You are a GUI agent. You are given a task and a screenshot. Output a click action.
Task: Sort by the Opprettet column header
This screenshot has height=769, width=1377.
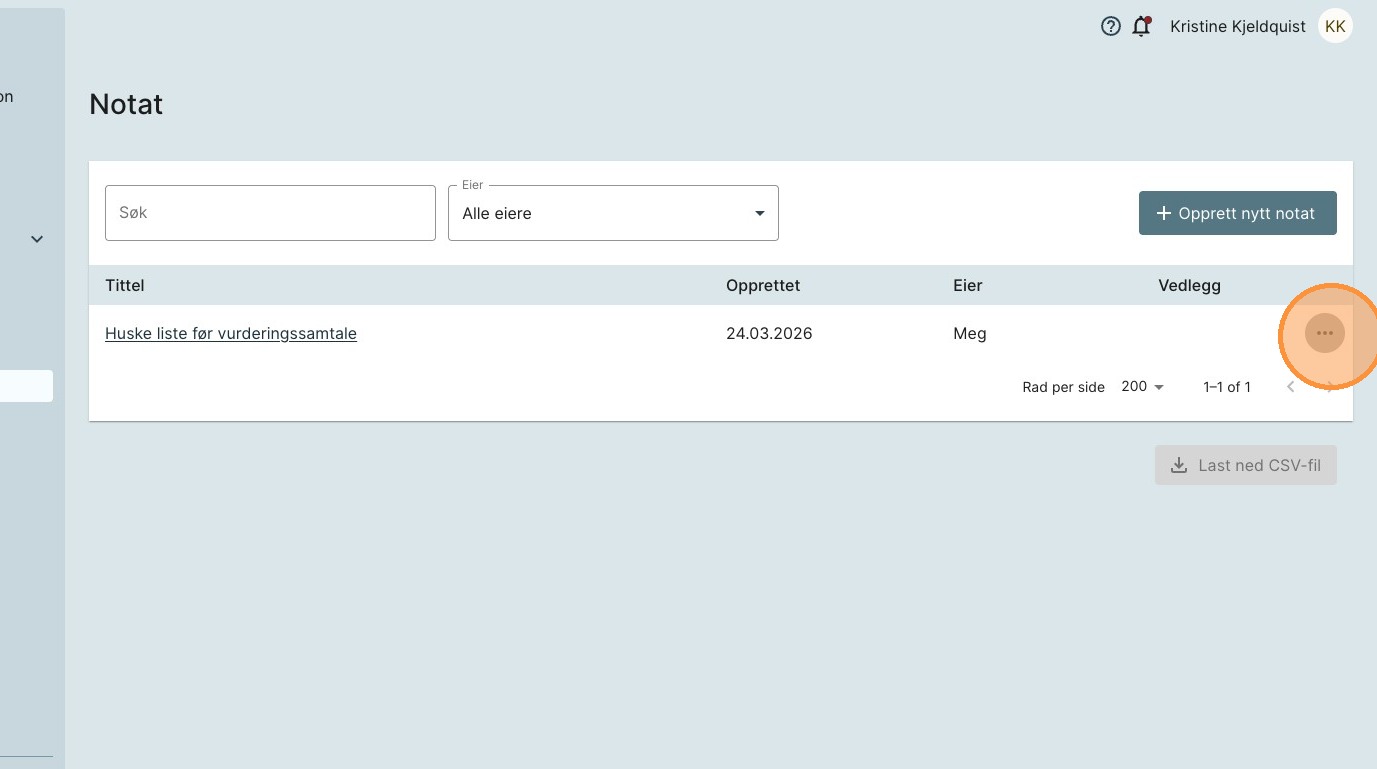762,286
